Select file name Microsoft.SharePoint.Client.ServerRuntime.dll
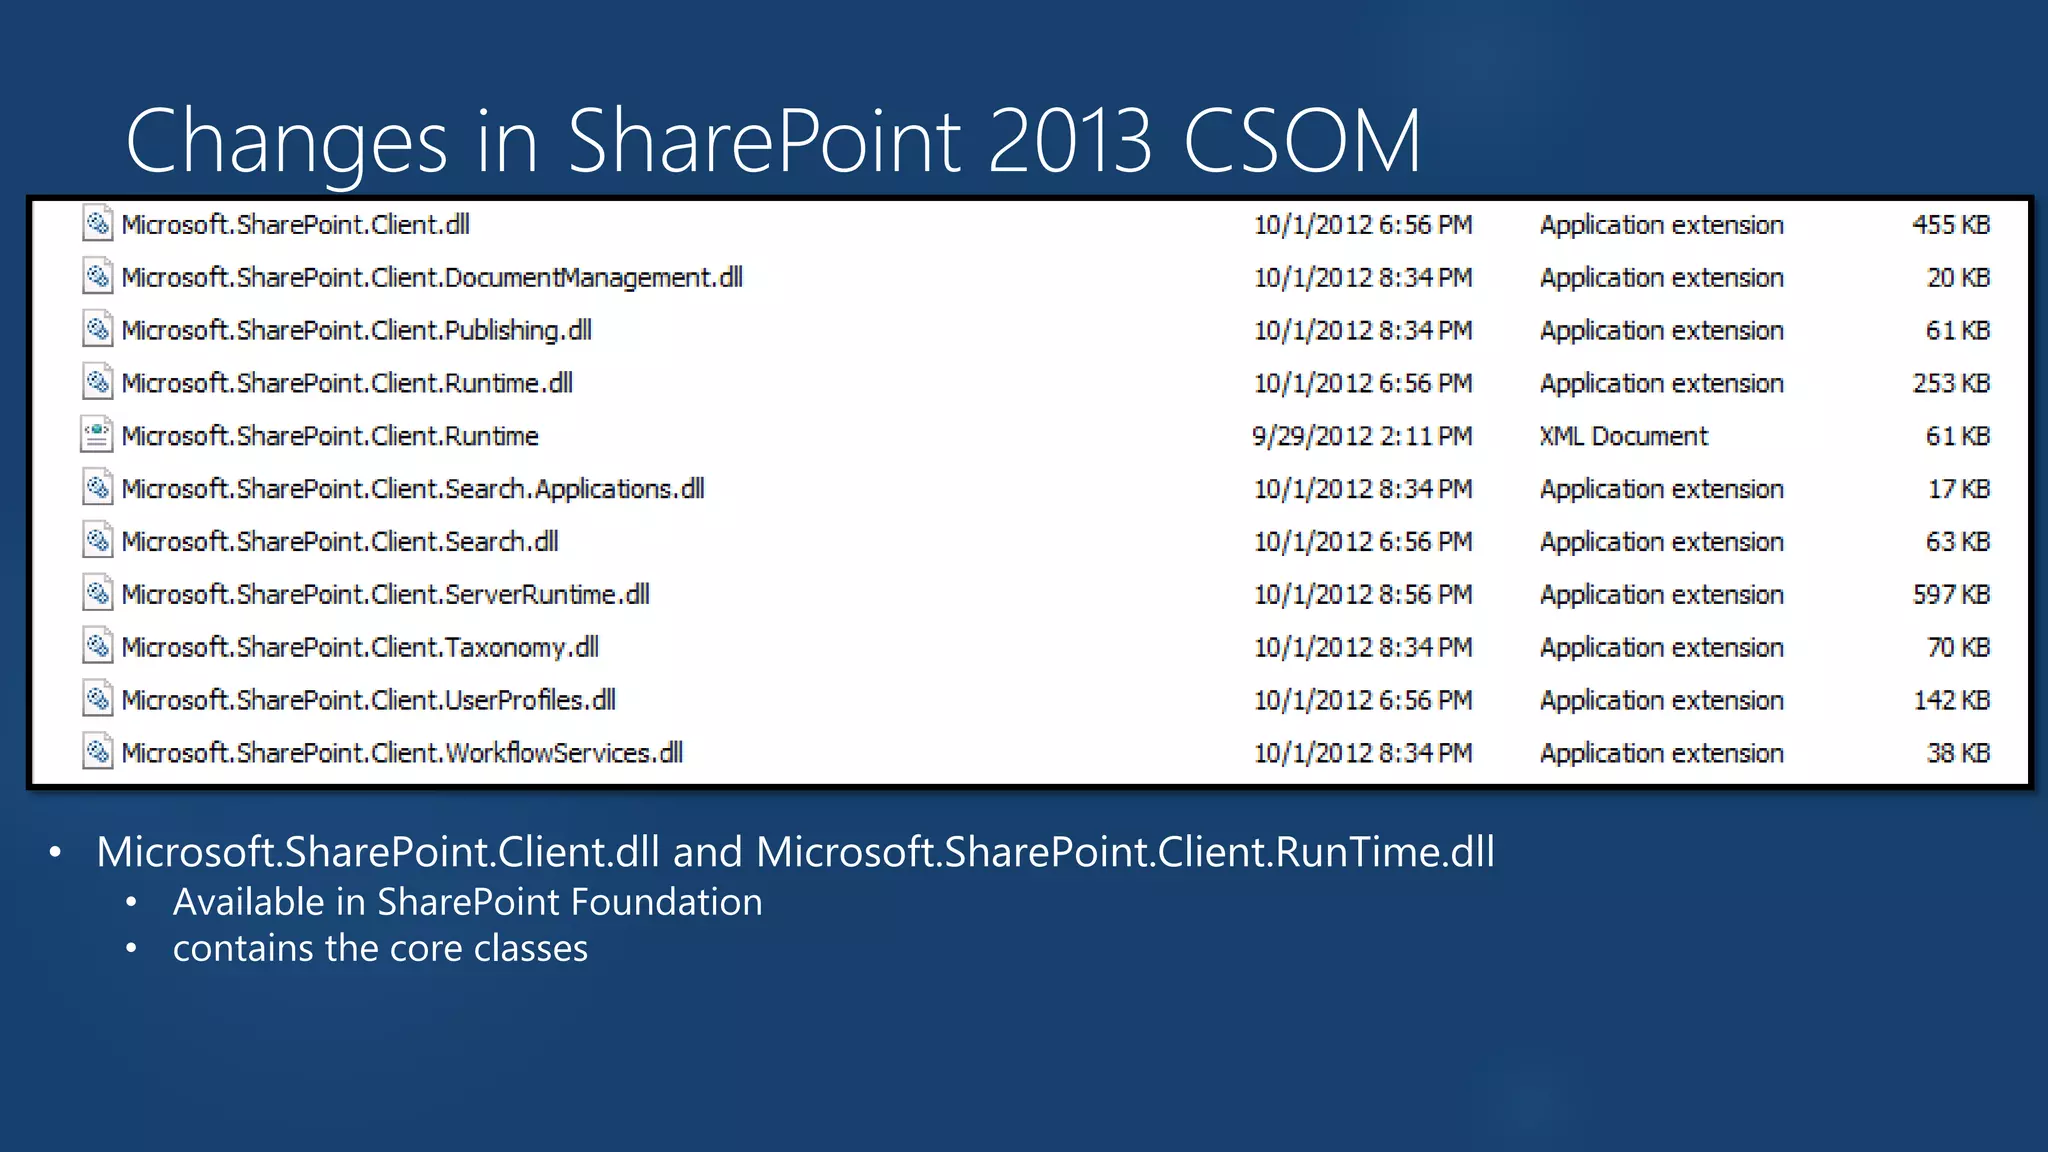This screenshot has width=2048, height=1152. [386, 595]
